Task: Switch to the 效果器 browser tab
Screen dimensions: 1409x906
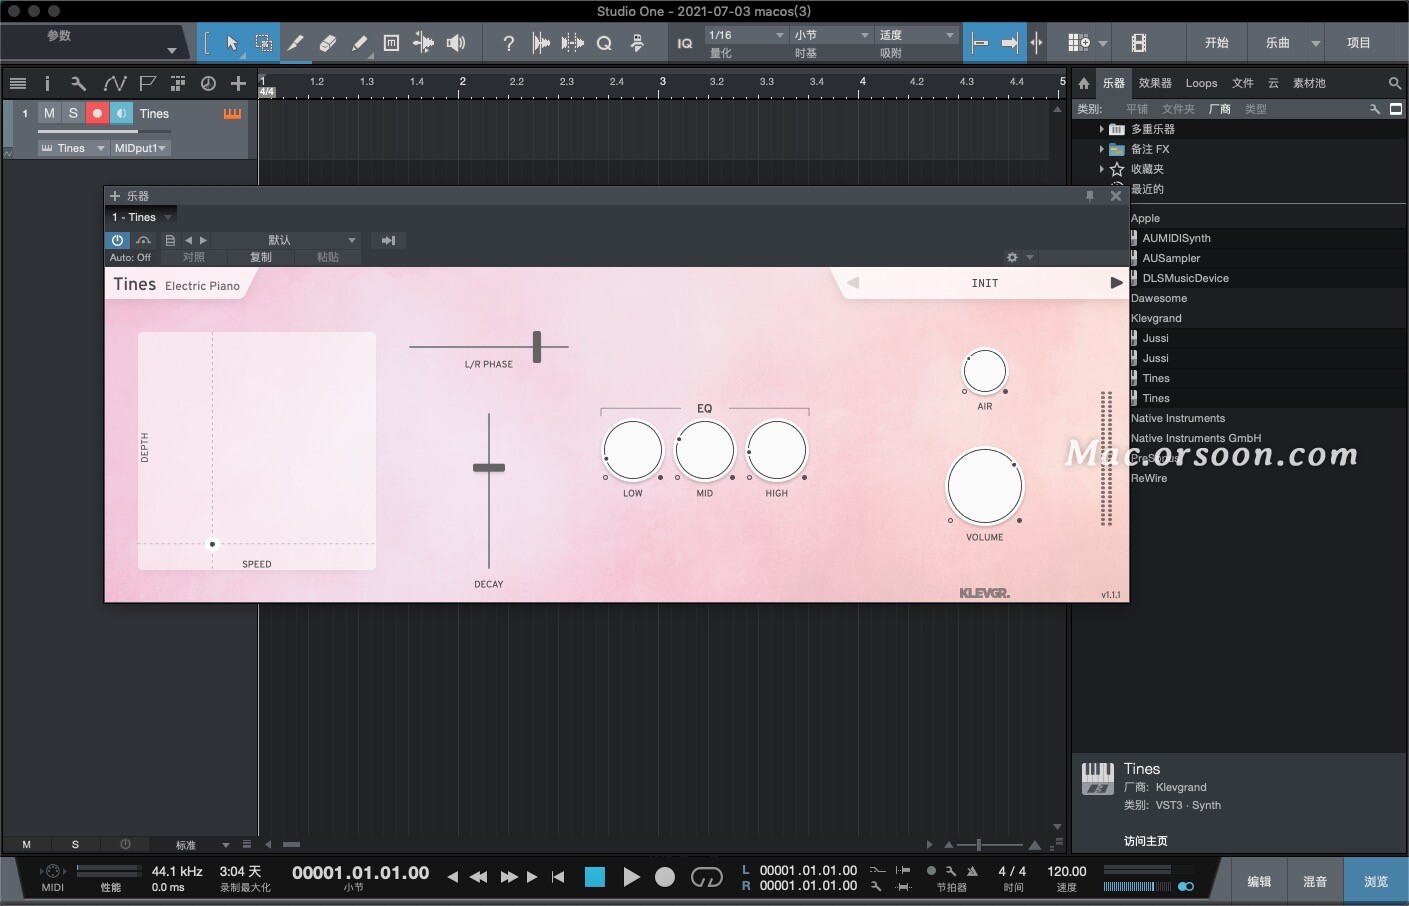Action: pyautogui.click(x=1155, y=83)
